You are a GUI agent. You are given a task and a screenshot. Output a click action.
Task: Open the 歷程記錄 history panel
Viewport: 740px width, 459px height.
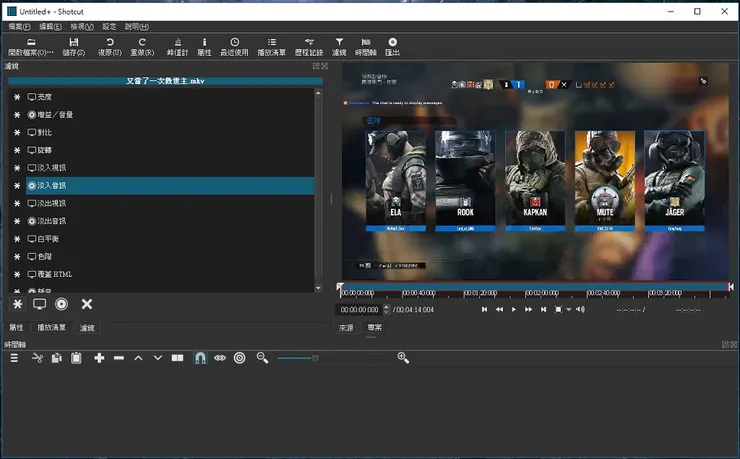pyautogui.click(x=309, y=46)
